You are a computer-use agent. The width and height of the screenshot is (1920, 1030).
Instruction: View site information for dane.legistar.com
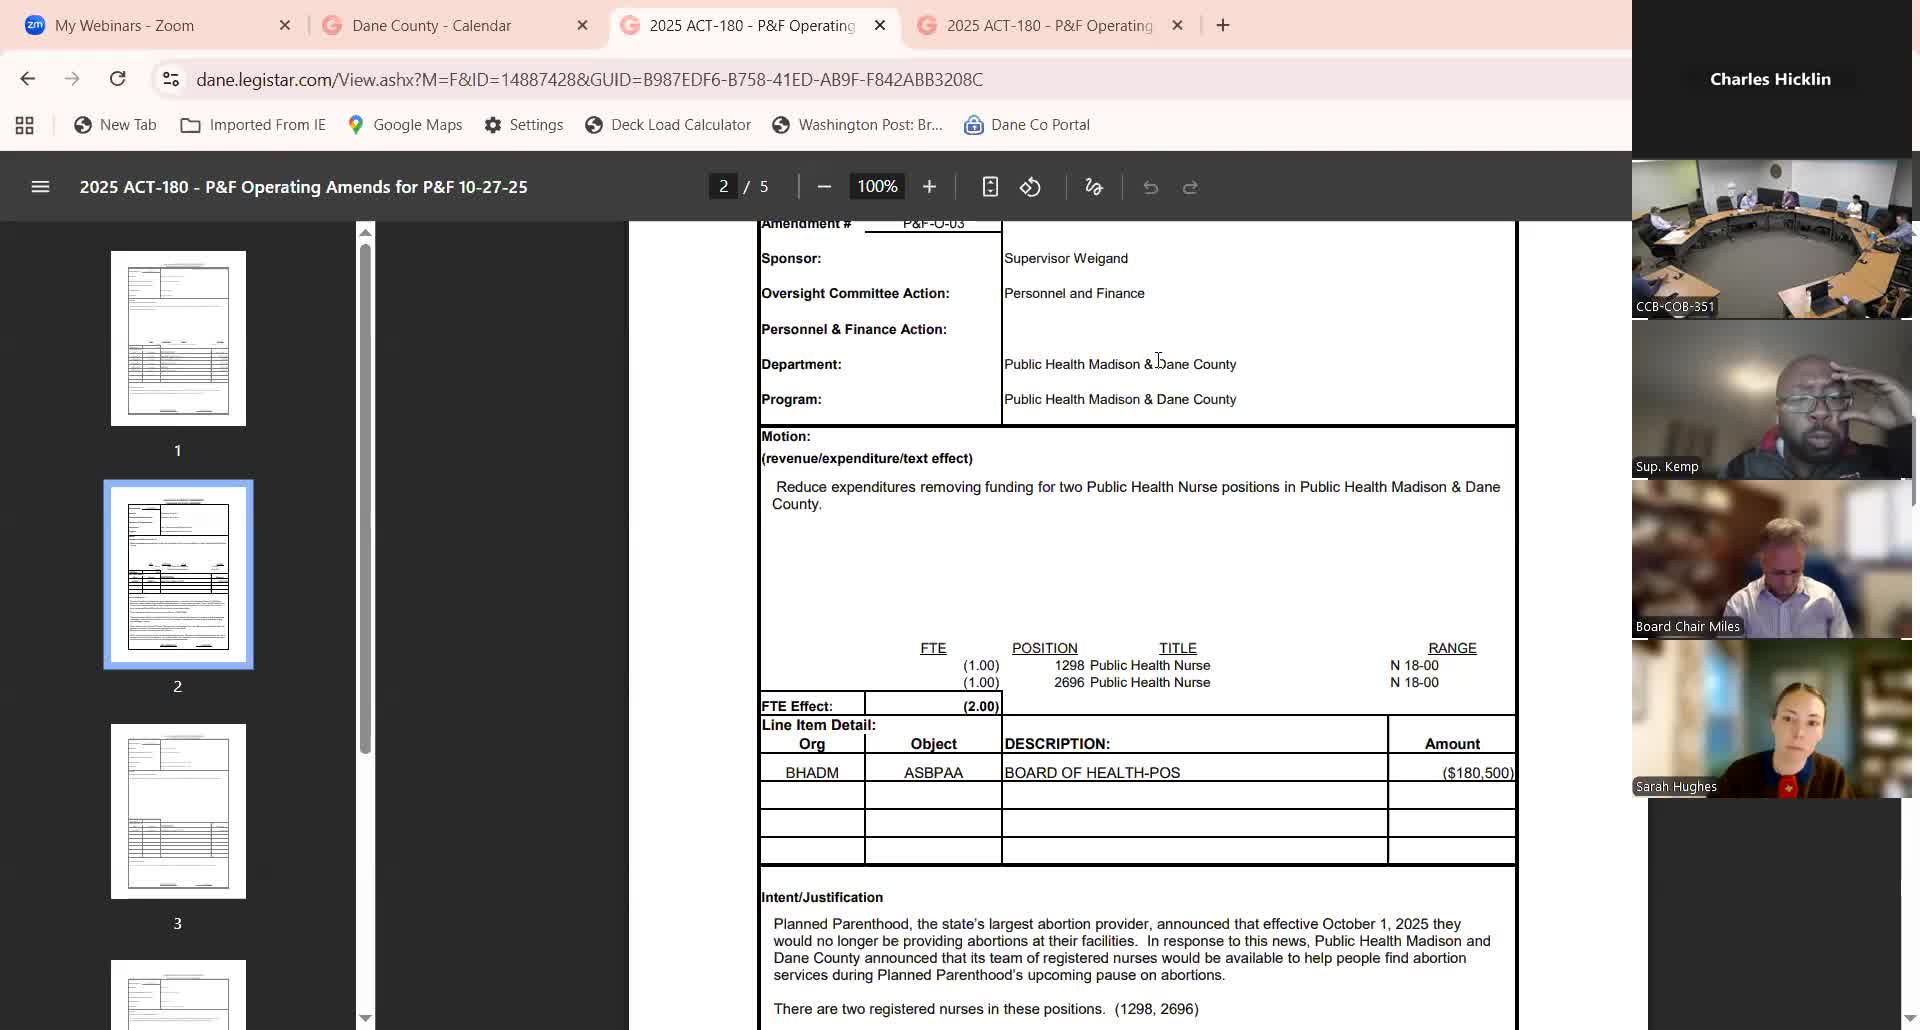[170, 79]
